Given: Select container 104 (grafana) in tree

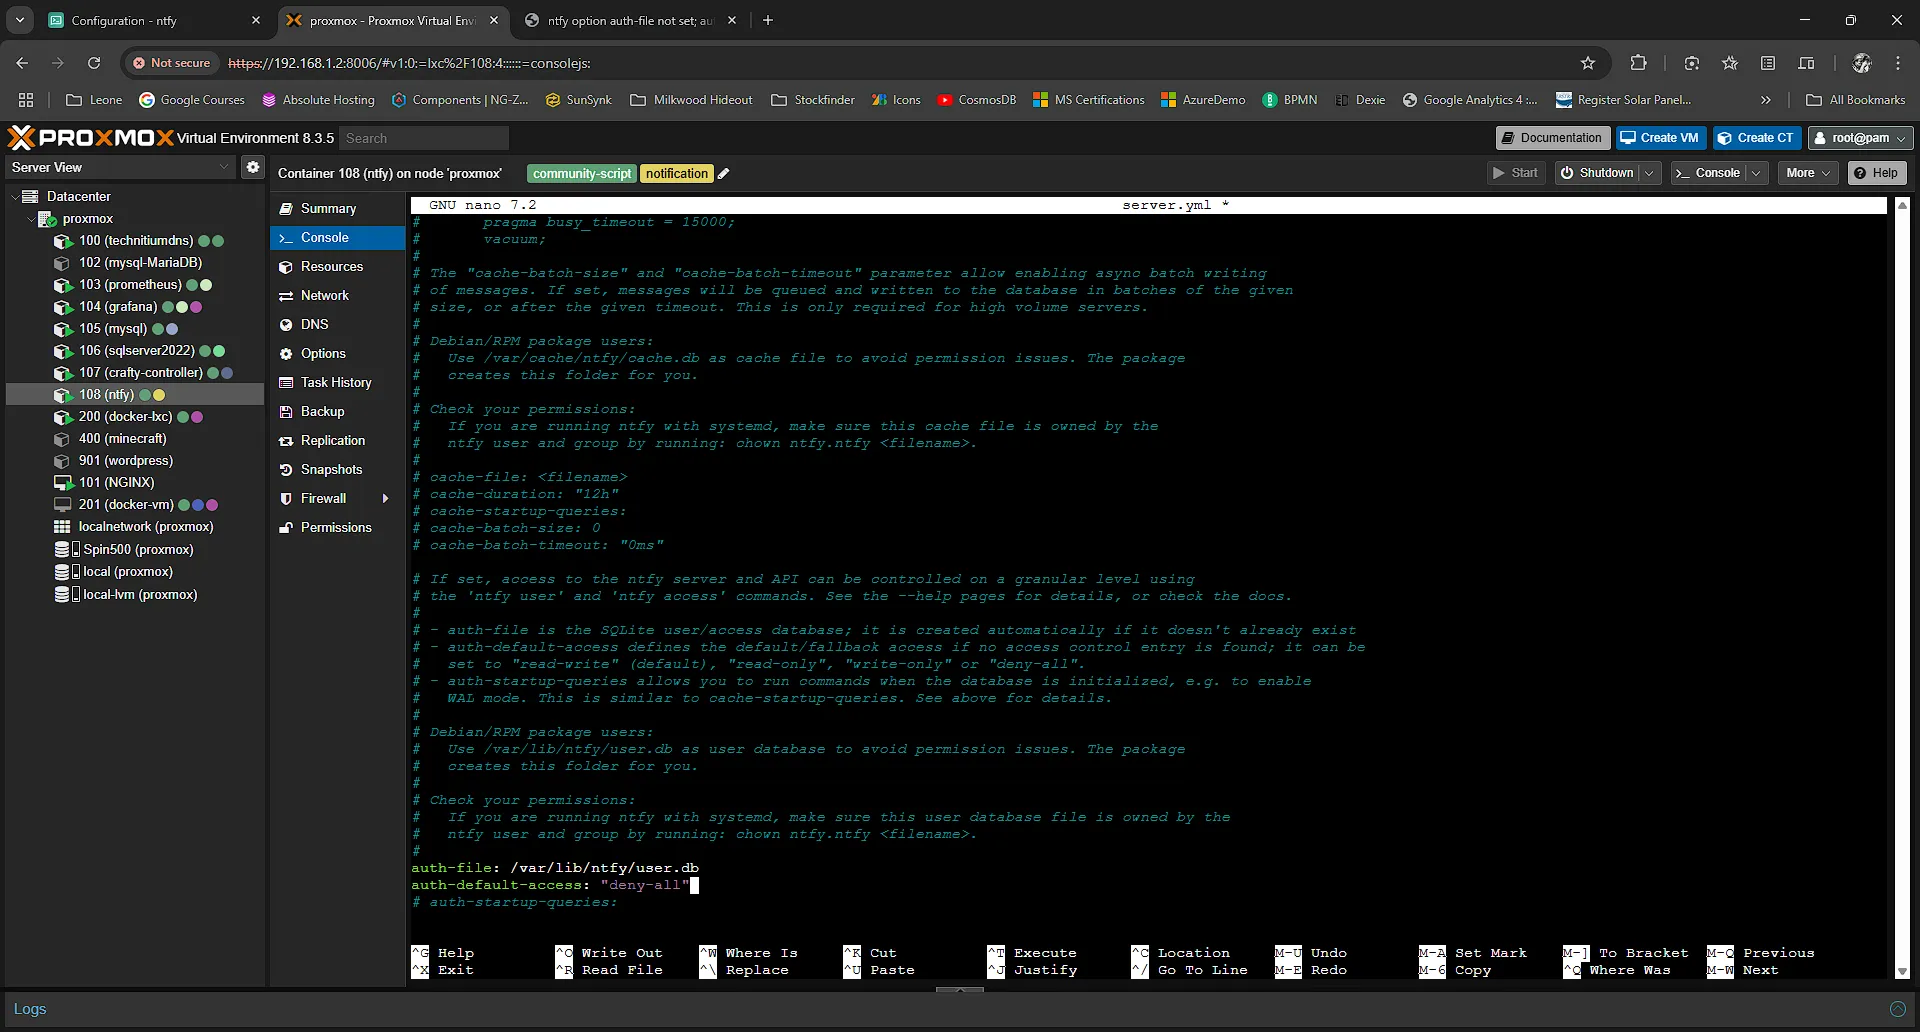Looking at the screenshot, I should (118, 307).
